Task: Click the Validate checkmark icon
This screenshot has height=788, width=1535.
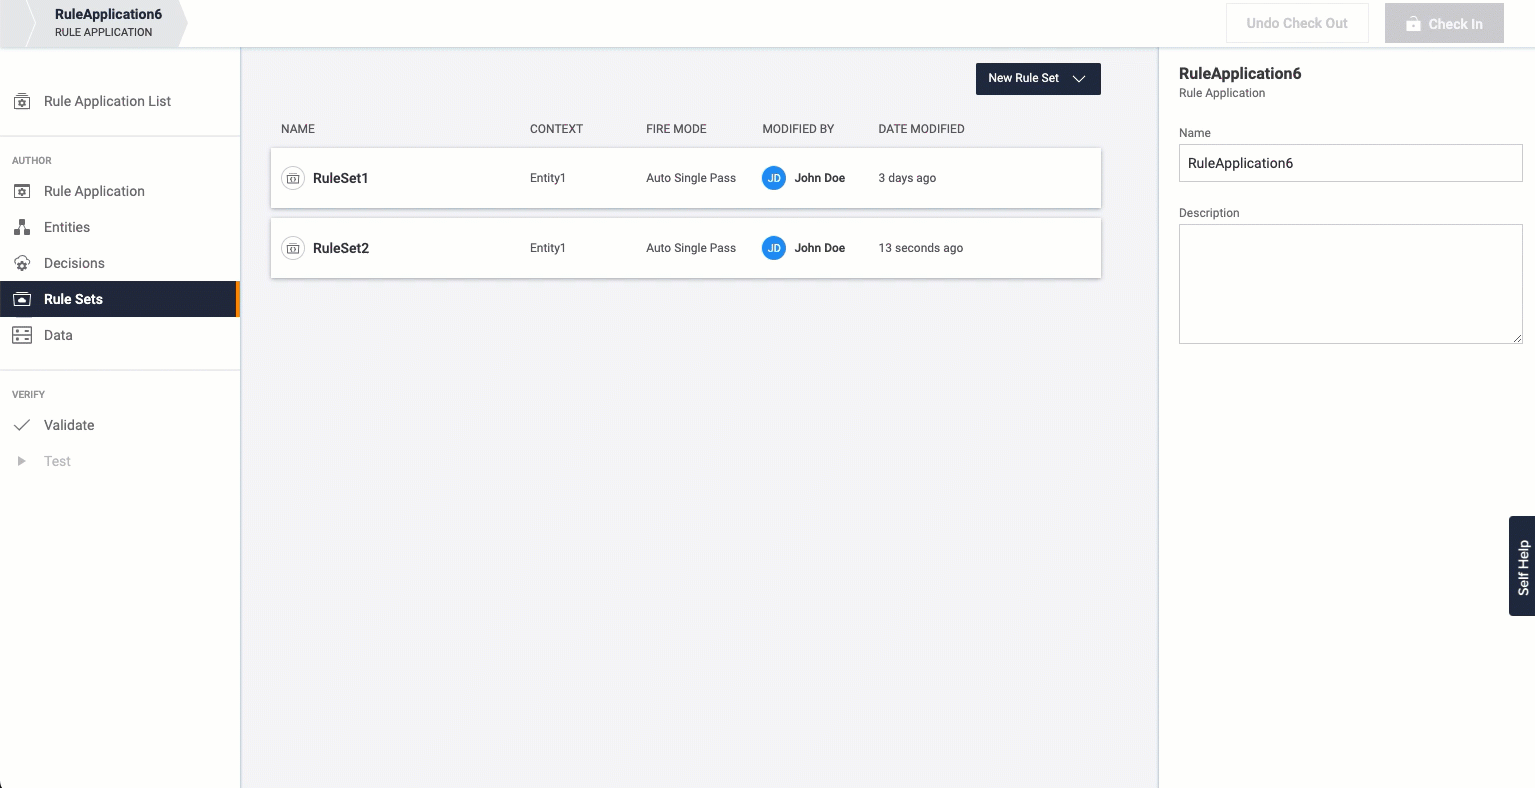Action: [22, 425]
